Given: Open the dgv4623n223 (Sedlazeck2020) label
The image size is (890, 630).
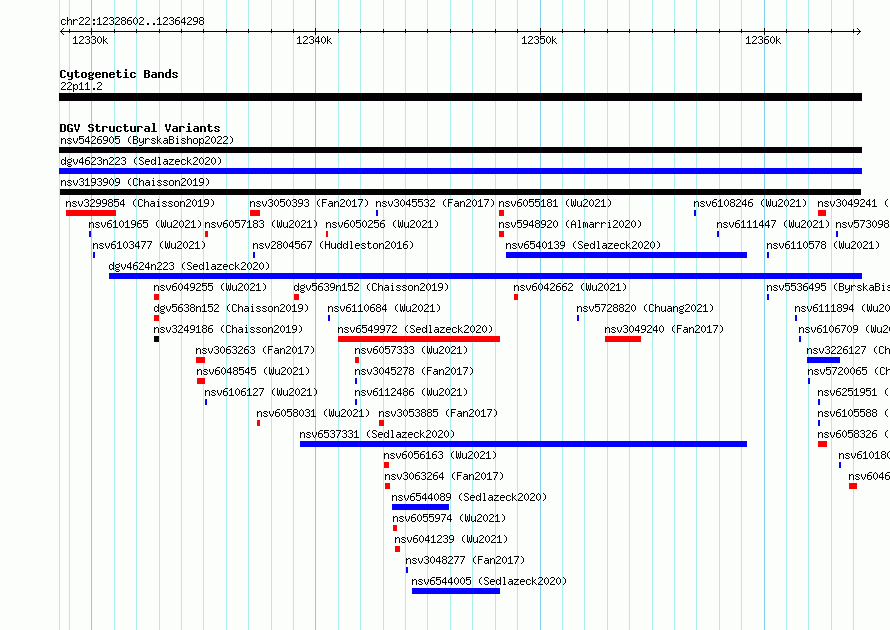Looking at the screenshot, I should 141,161.
